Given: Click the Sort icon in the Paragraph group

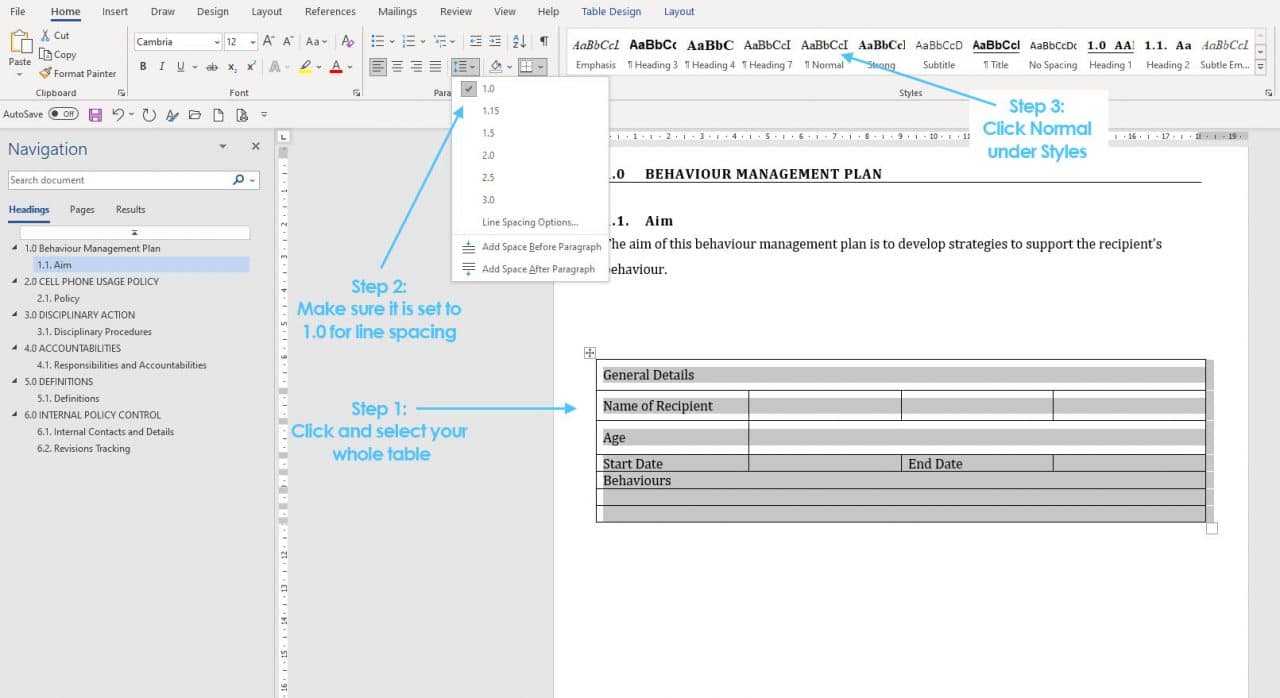Looking at the screenshot, I should 519,40.
